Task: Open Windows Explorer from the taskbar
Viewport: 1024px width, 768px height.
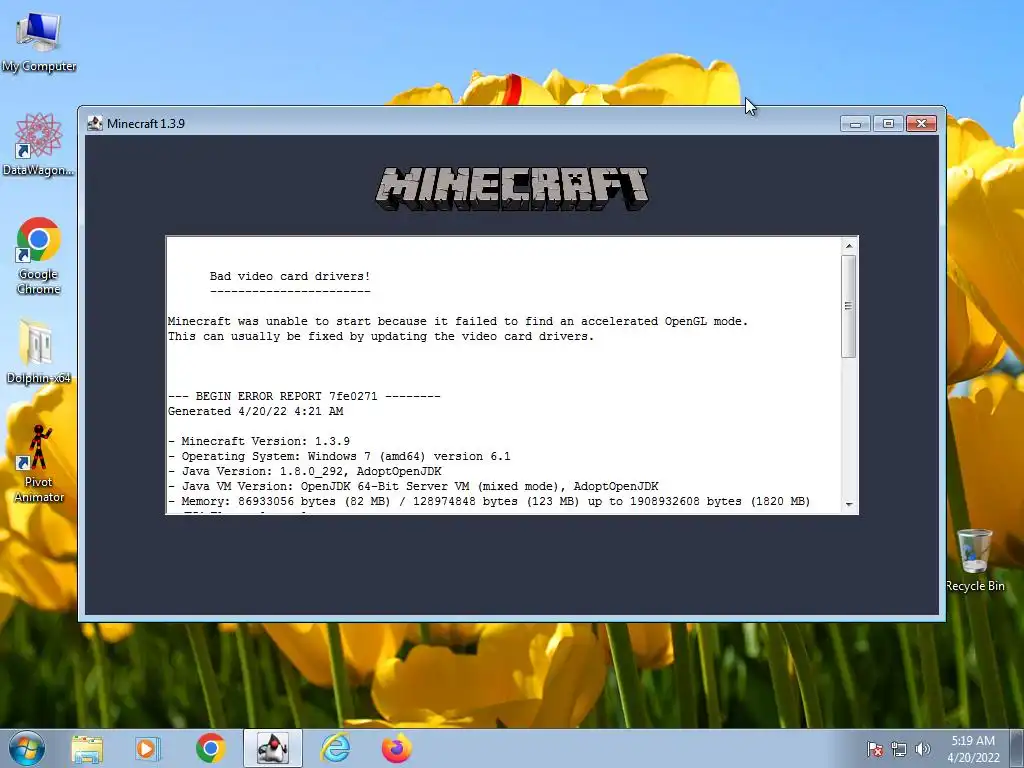Action: (88, 748)
